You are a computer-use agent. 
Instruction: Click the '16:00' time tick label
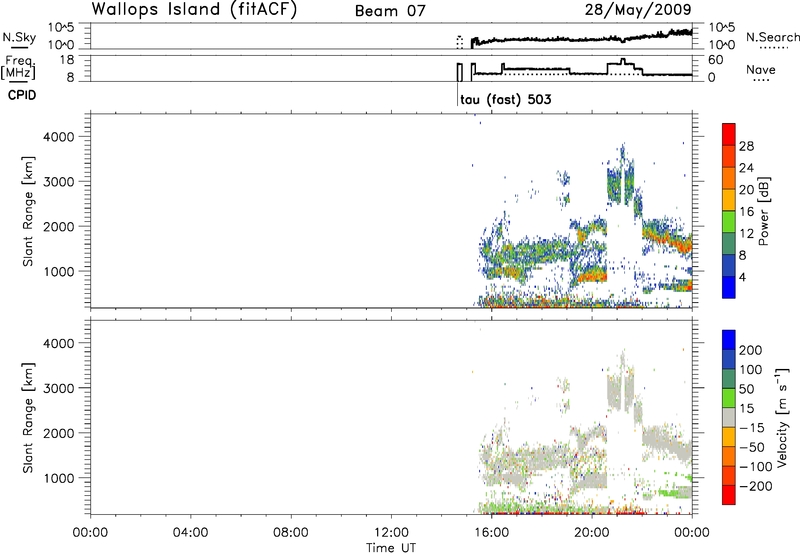point(491,533)
